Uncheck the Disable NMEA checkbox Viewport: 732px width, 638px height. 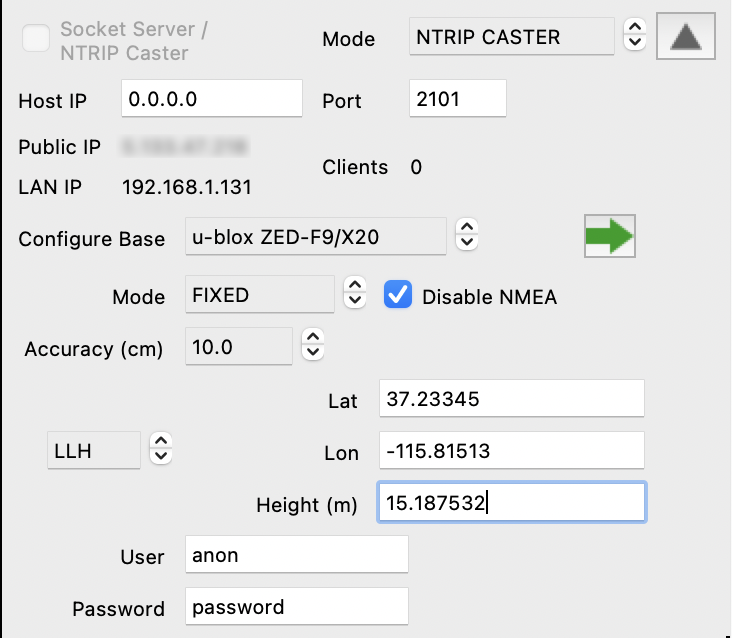click(x=399, y=296)
